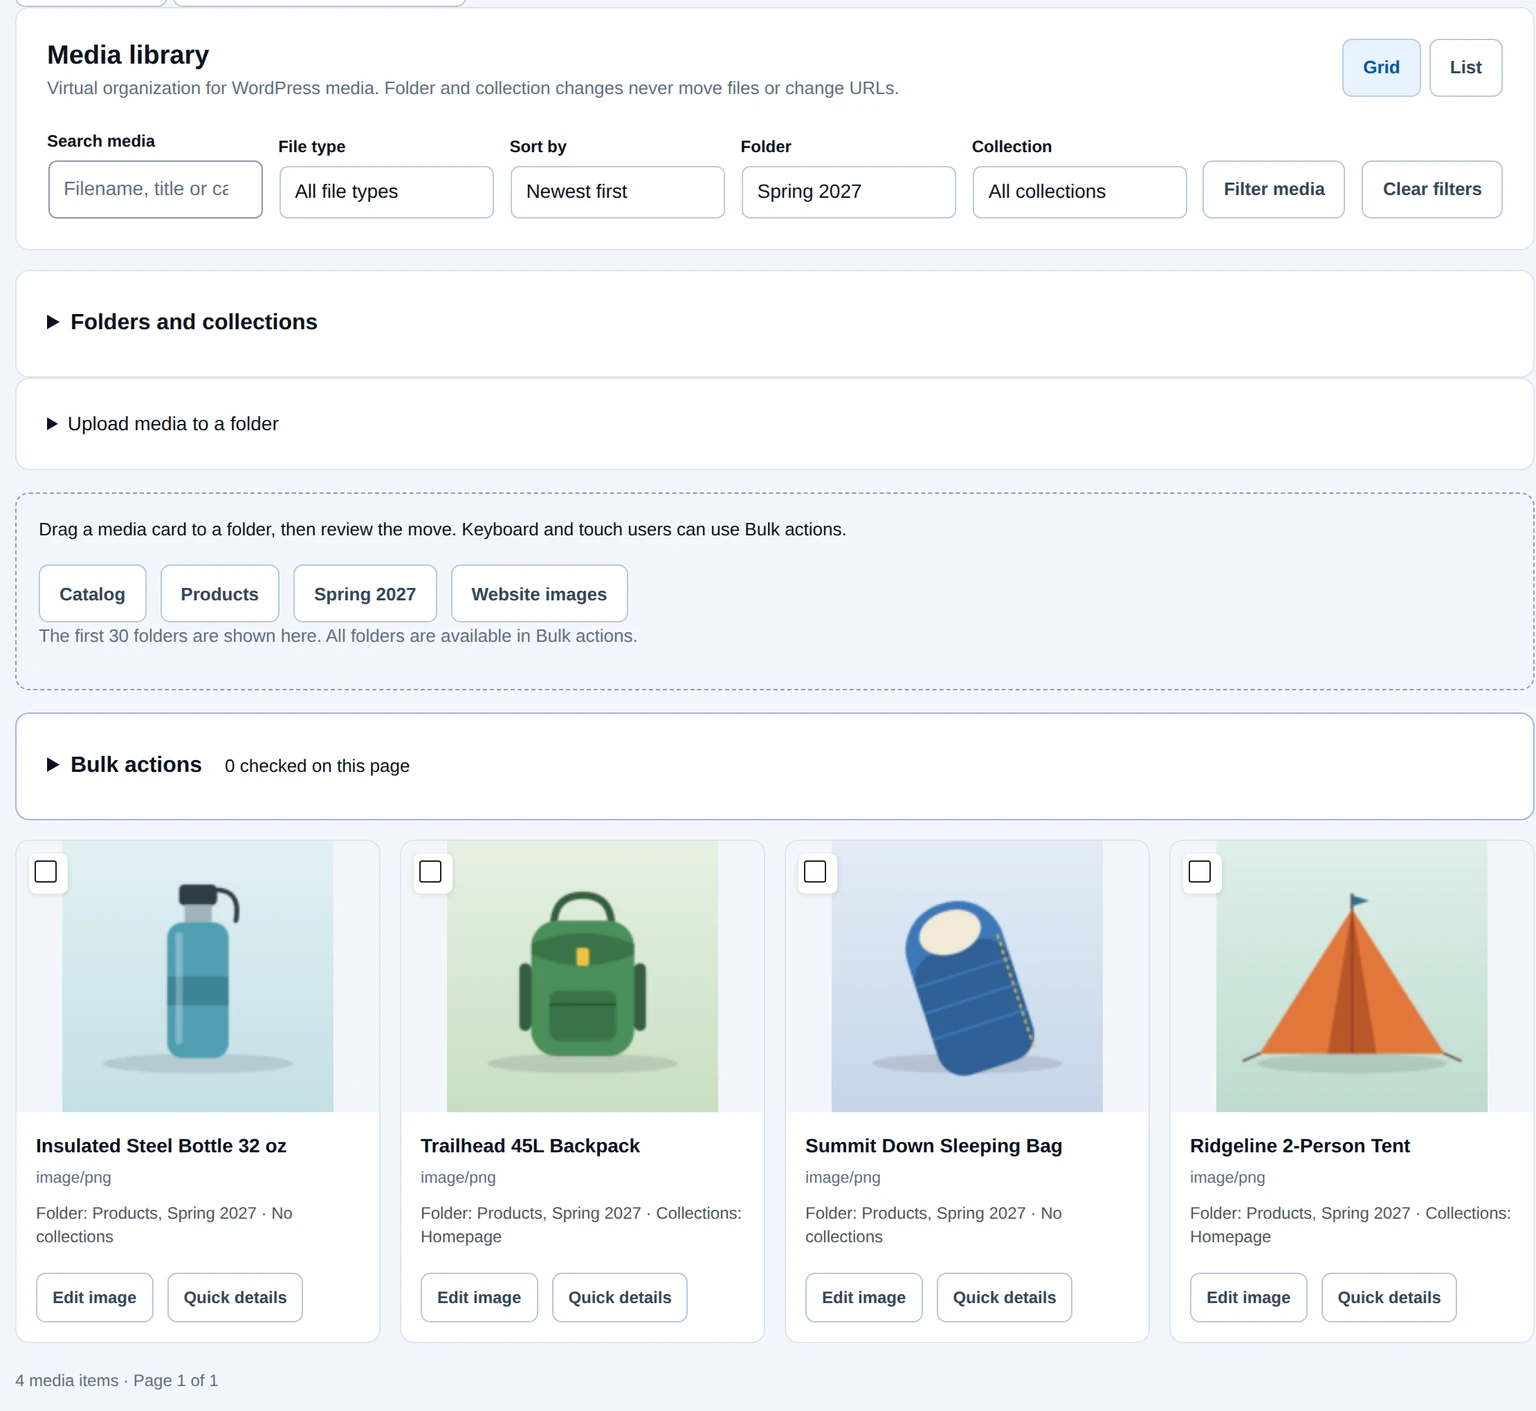The width and height of the screenshot is (1536, 1411).
Task: Click the title Trailhead 45L Backpack
Action: (530, 1146)
